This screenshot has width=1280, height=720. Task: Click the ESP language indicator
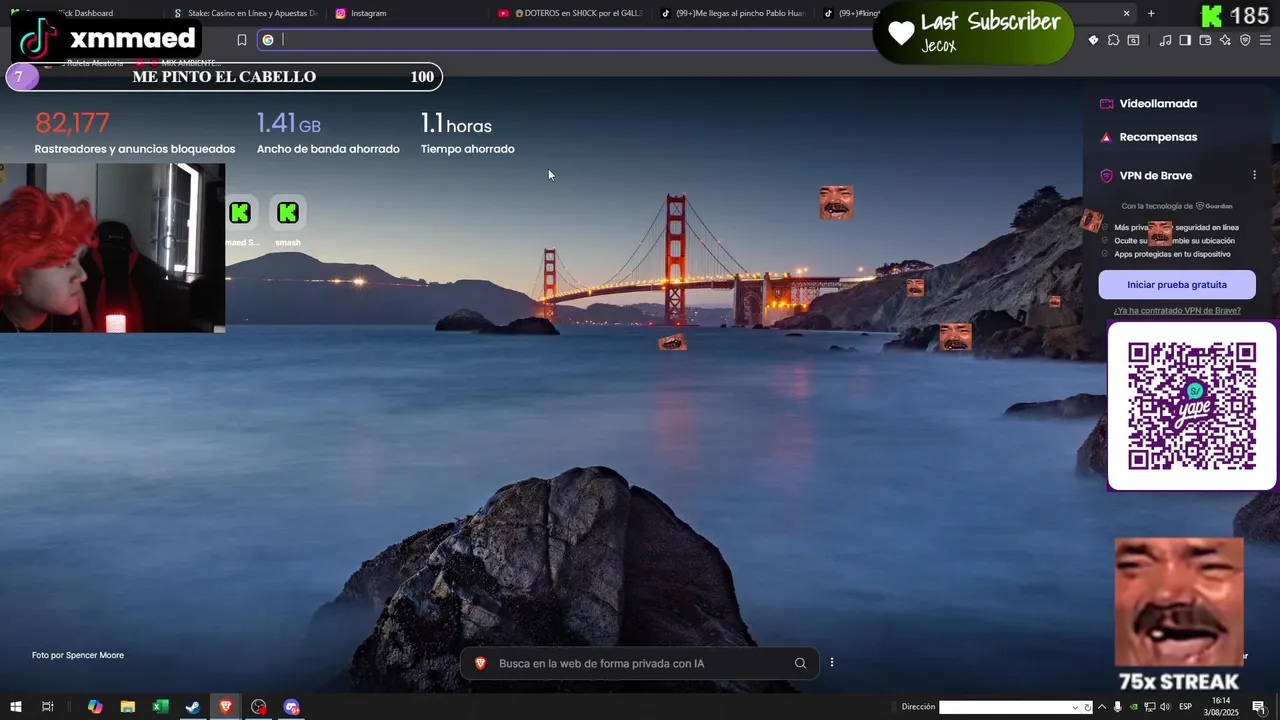(x=1185, y=707)
